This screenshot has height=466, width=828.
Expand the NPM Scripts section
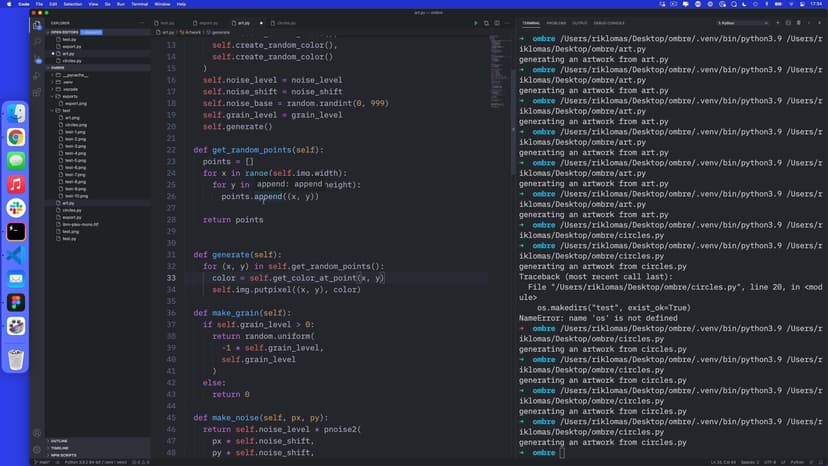62,454
